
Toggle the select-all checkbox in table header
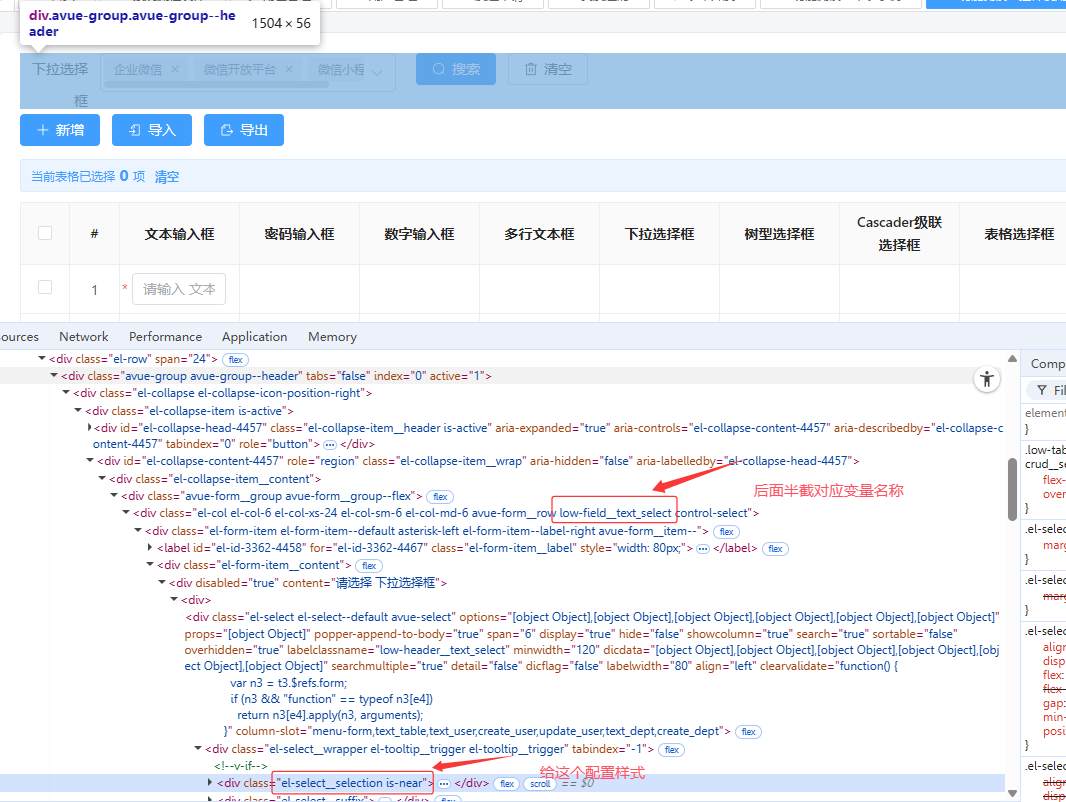45,233
